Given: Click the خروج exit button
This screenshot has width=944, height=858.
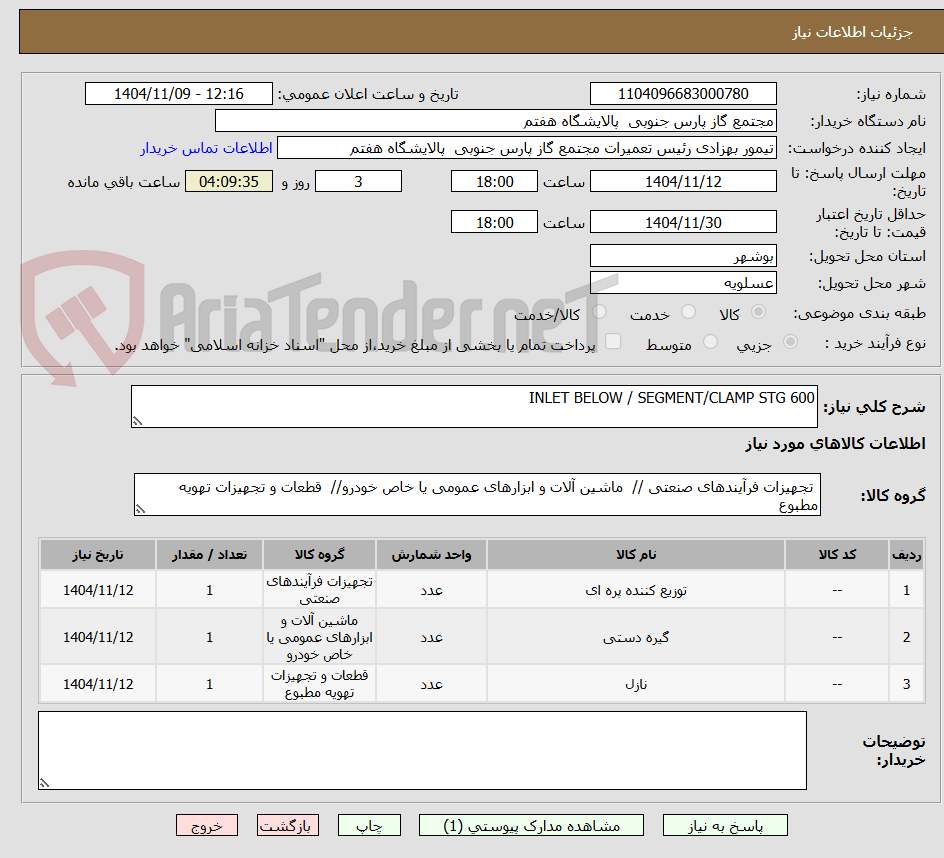Looking at the screenshot, I should tap(207, 825).
